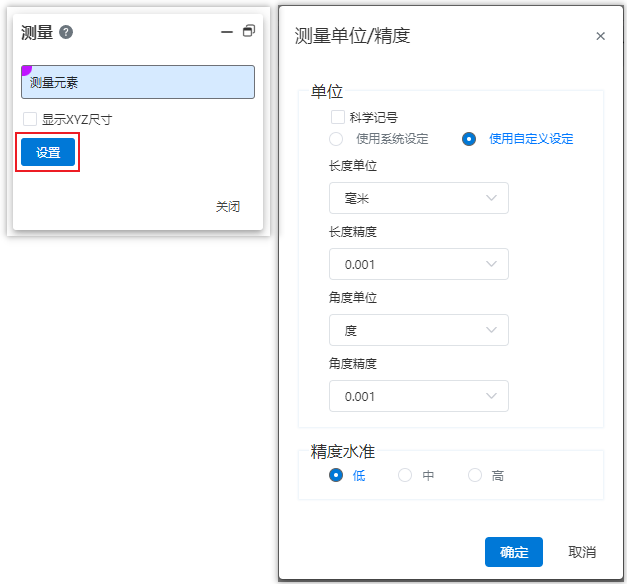The image size is (627, 584).
Task: Click the restore window icon in 测量 panel
Action: (x=249, y=31)
